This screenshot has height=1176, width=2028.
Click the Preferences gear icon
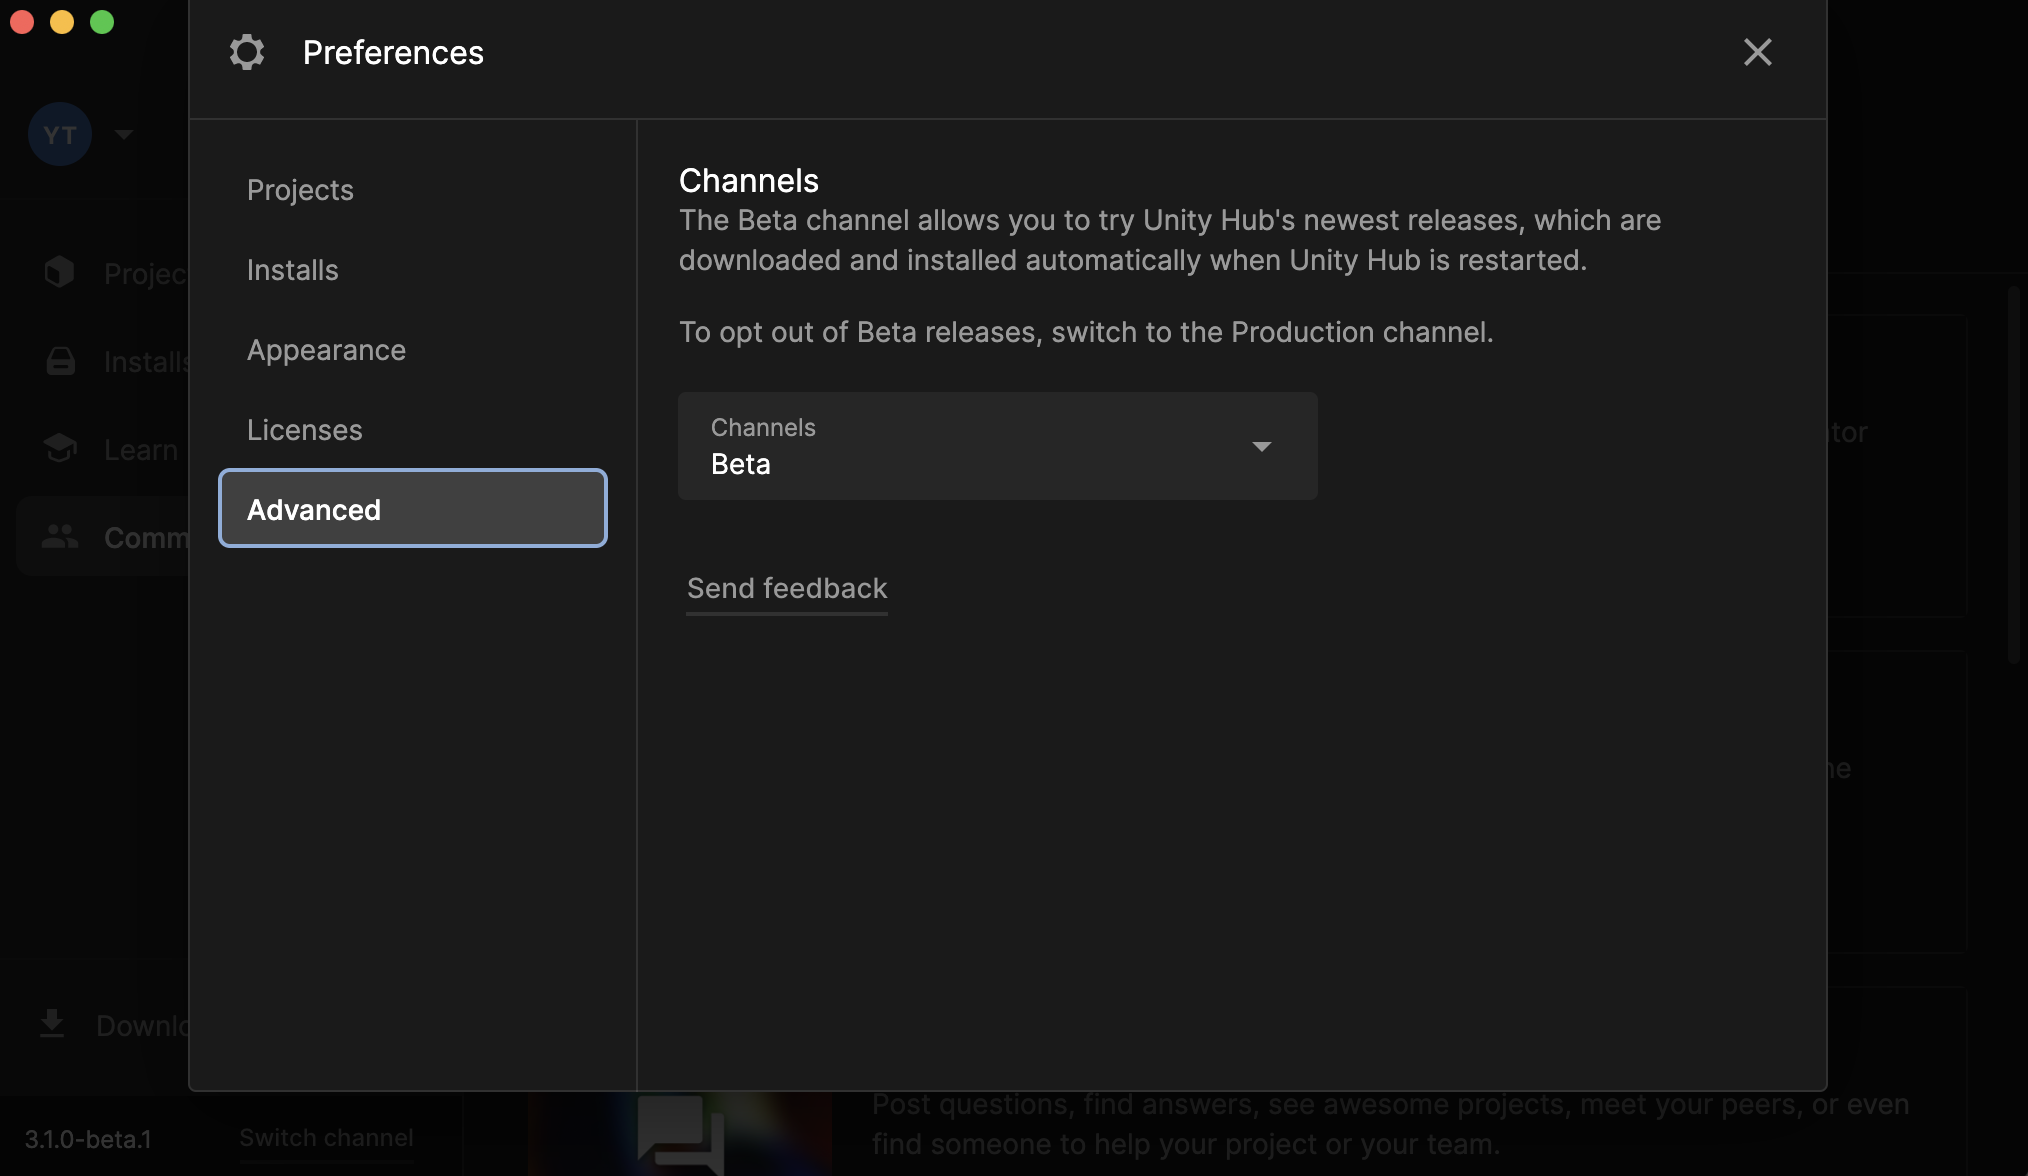pos(246,52)
